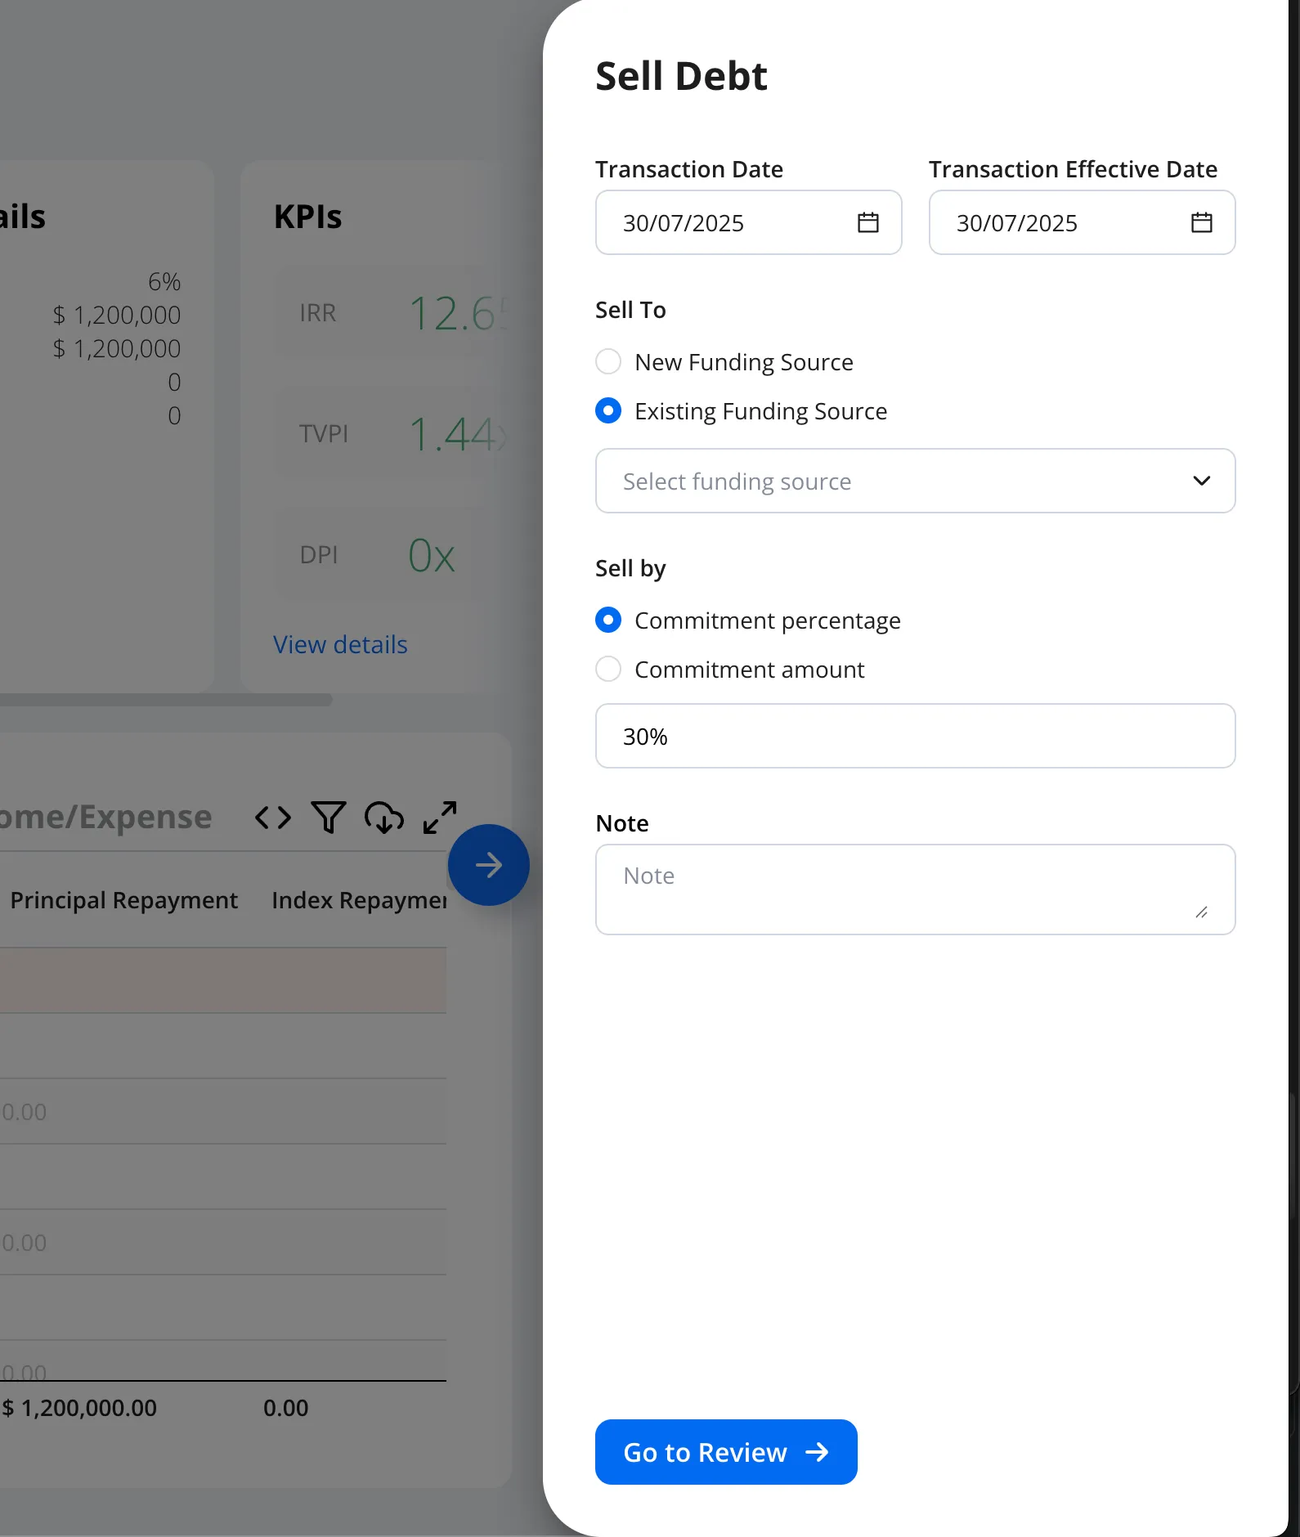
Task: Open the filter funnel icon
Action: [328, 817]
